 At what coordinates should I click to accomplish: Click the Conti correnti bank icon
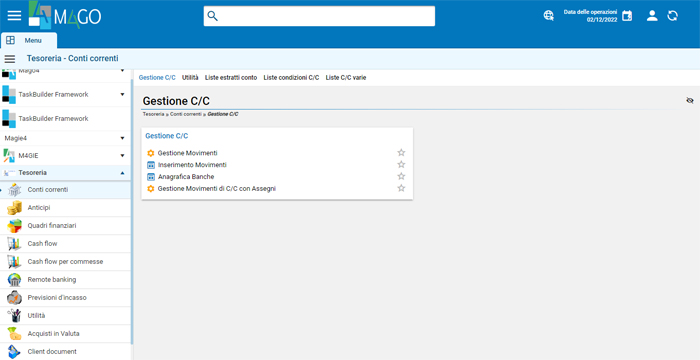[x=14, y=190]
